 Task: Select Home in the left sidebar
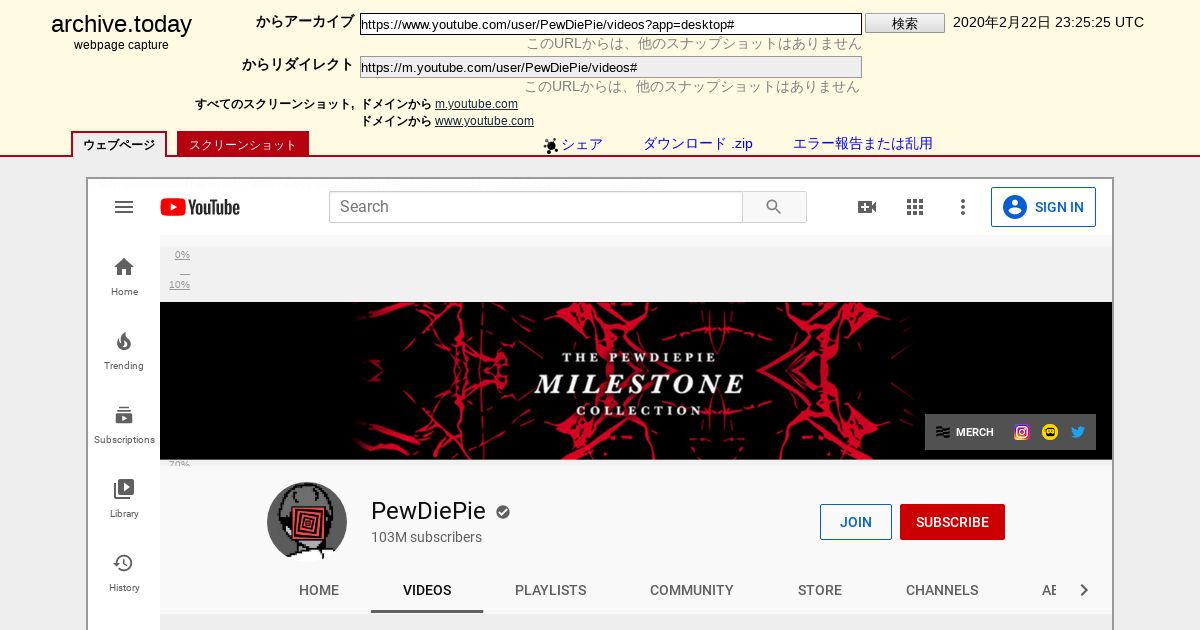click(x=124, y=277)
